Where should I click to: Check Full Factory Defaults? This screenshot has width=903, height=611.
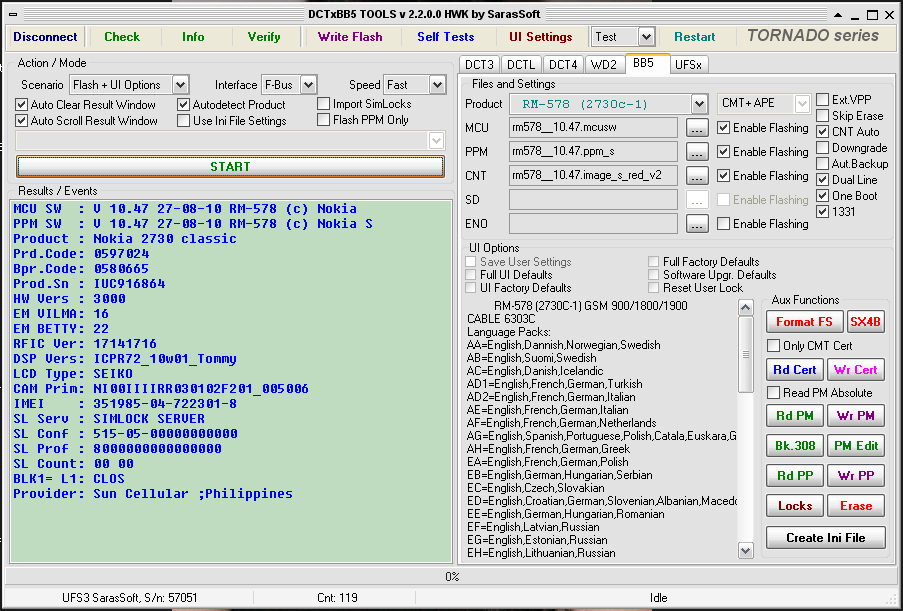click(704, 262)
